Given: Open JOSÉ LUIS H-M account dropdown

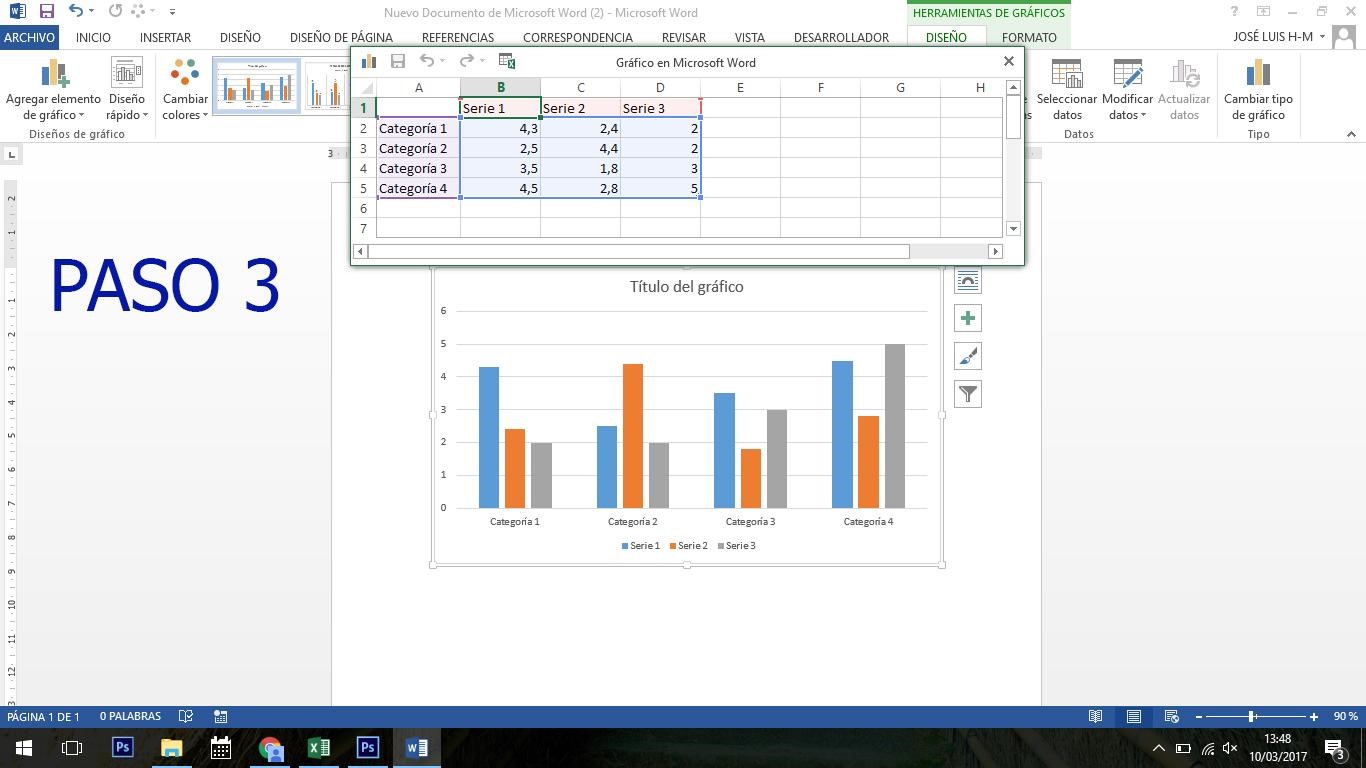Looking at the screenshot, I should pos(1279,37).
